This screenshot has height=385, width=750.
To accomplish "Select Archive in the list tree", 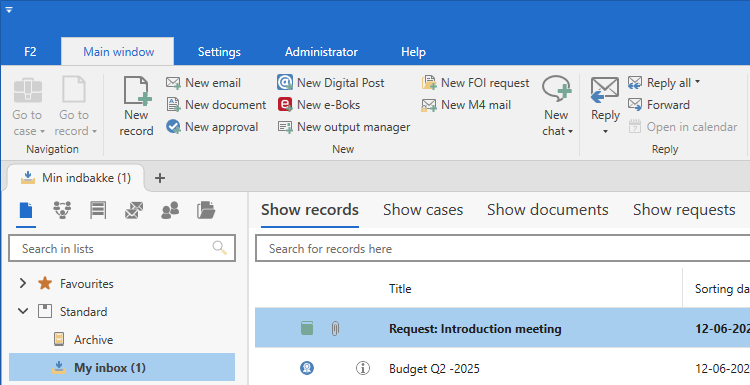I will coord(93,340).
